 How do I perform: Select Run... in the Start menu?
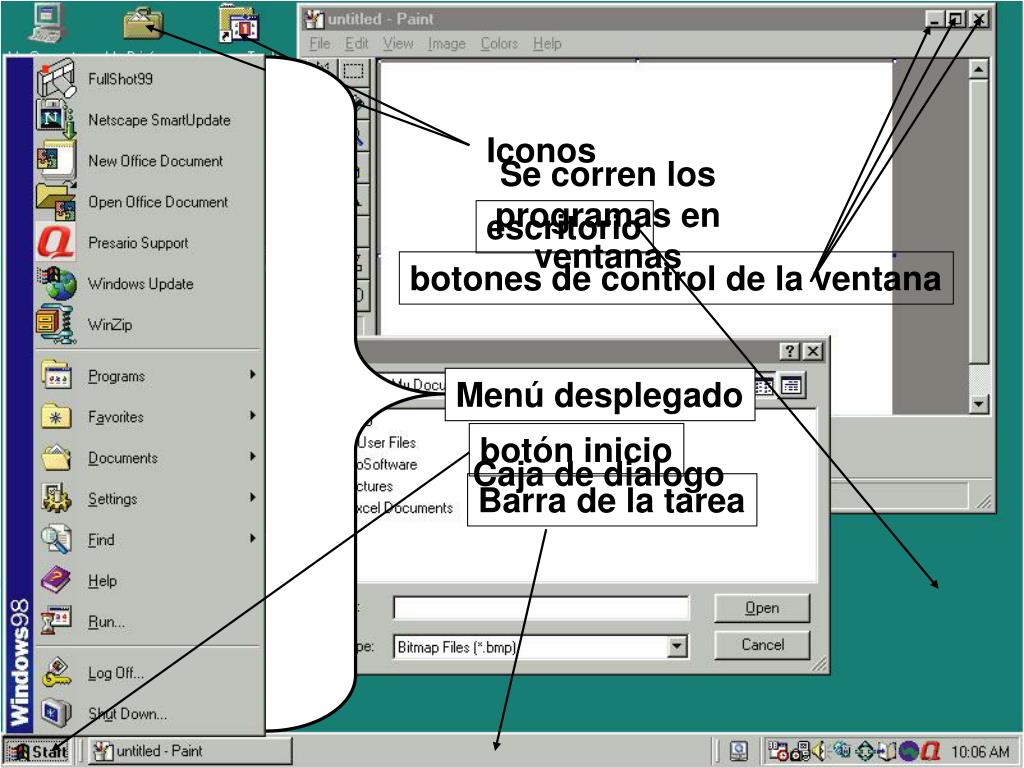pos(148,621)
